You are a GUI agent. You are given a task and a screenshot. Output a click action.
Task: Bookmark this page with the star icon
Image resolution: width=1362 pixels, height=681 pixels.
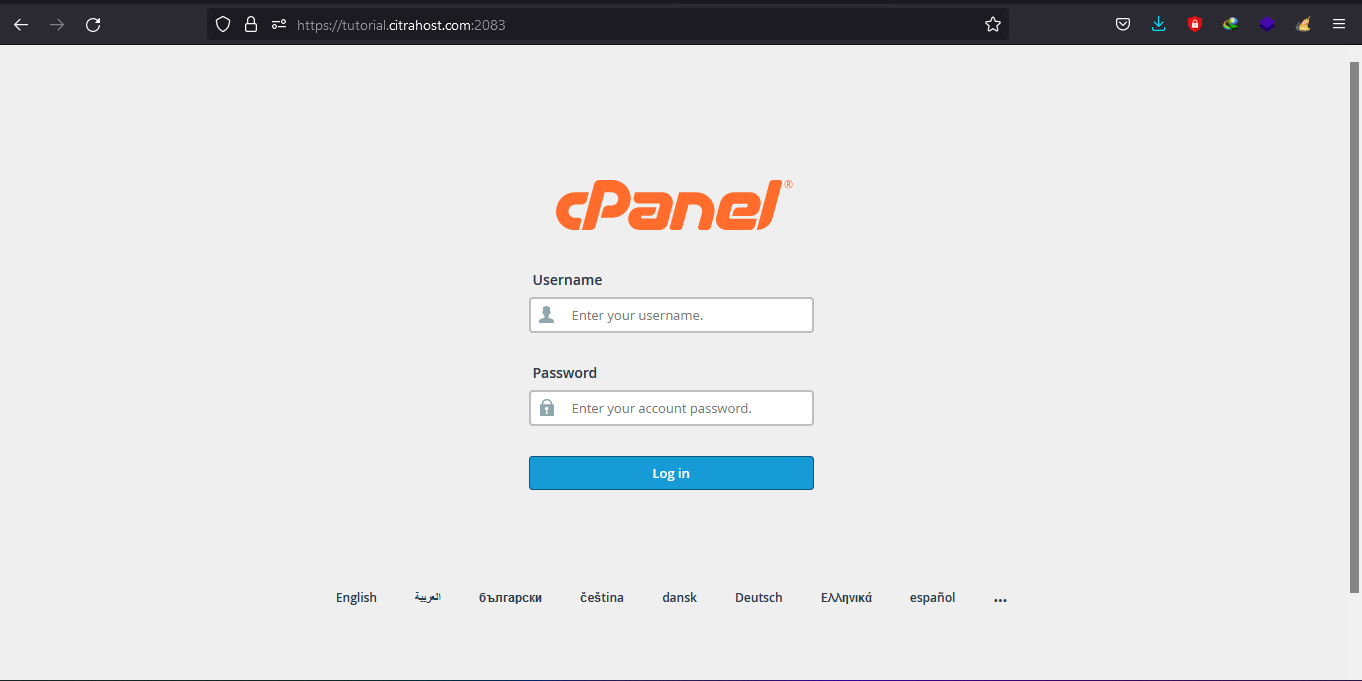993,25
